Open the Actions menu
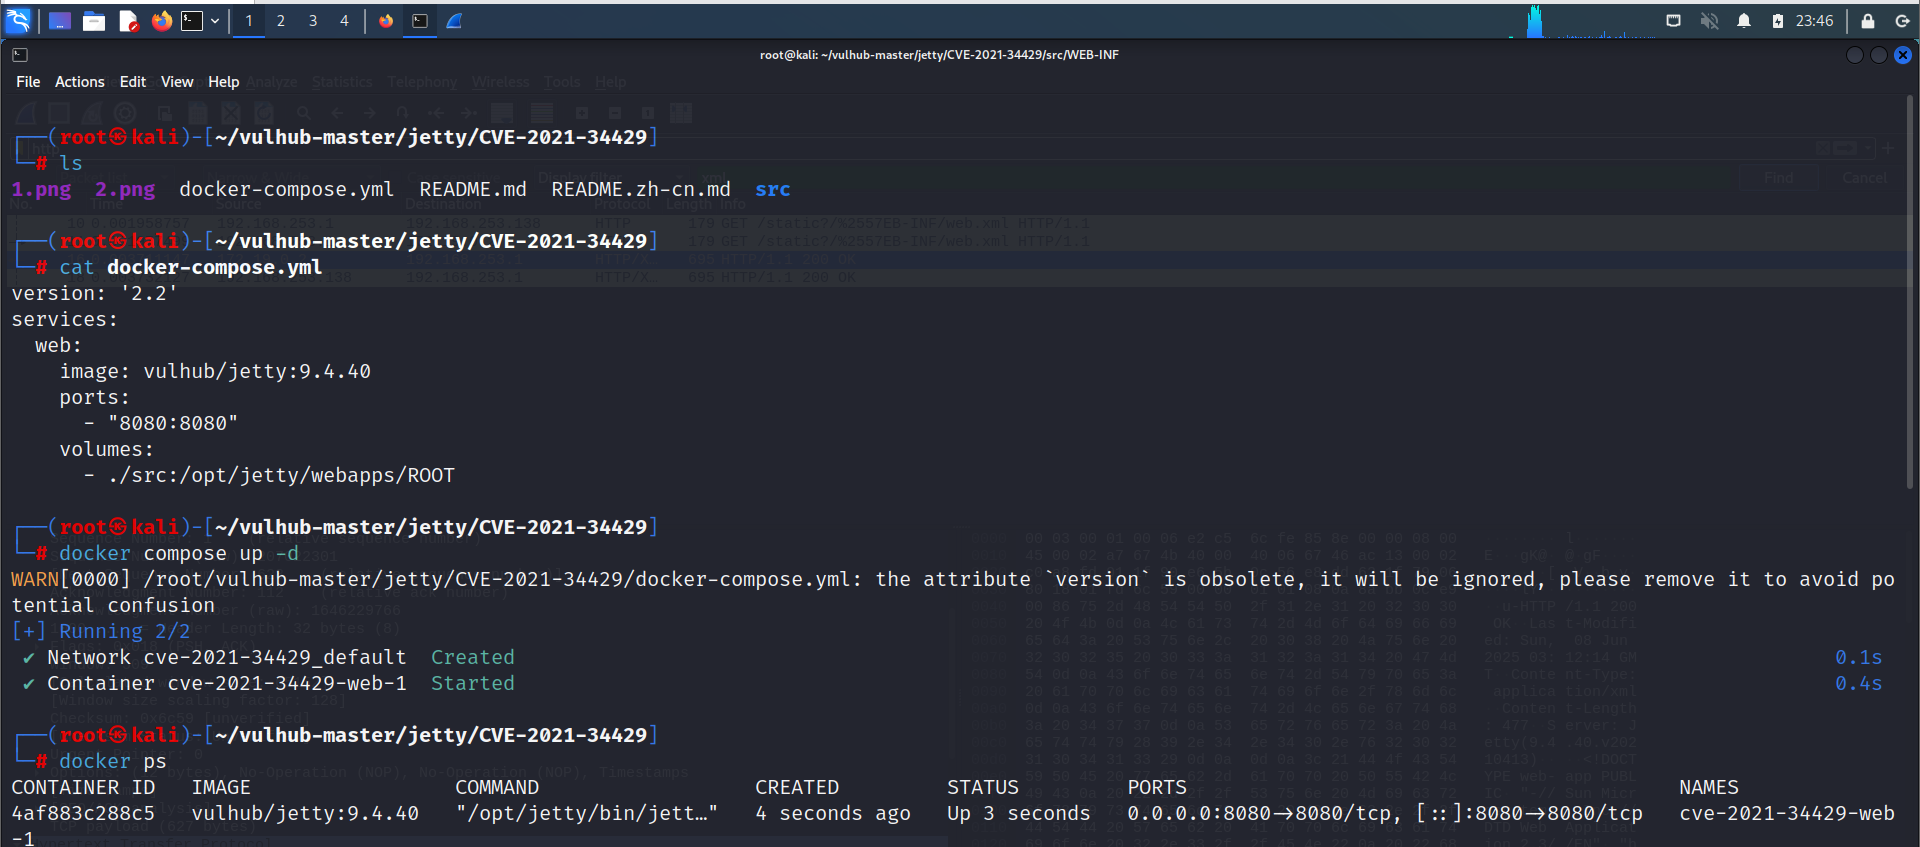 (x=79, y=82)
